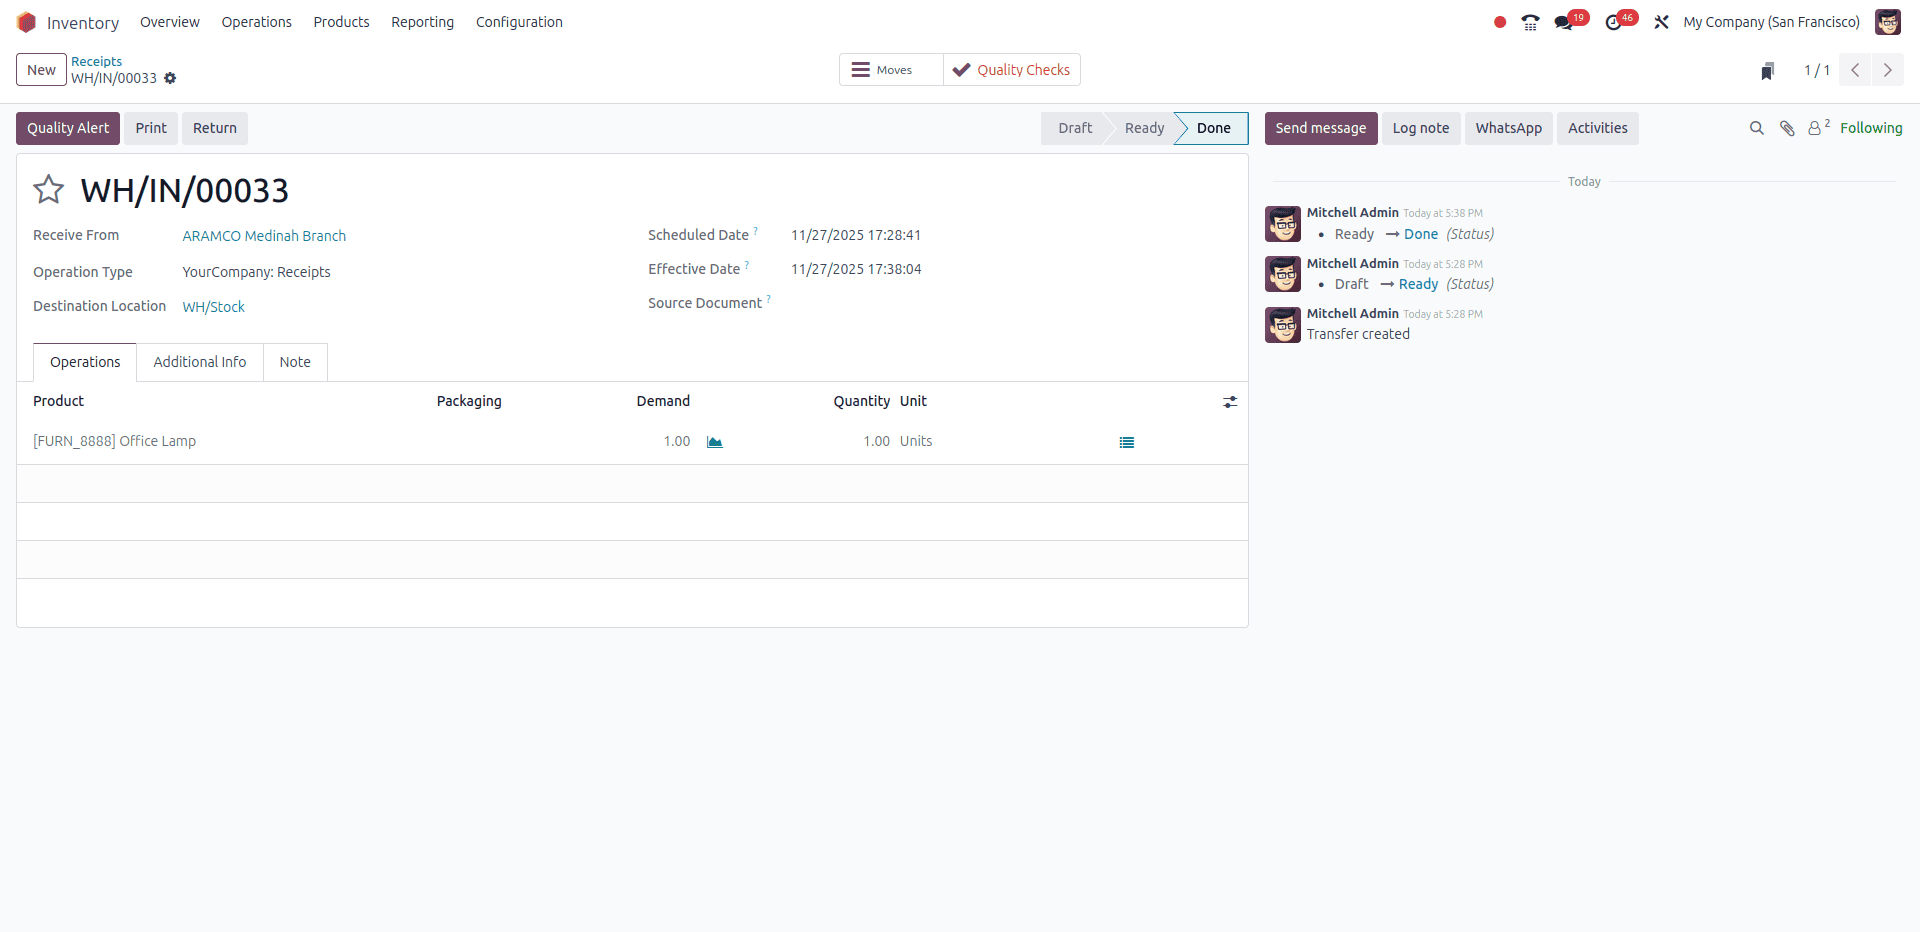Open the ARAMCO Medinah Branch link

(263, 236)
